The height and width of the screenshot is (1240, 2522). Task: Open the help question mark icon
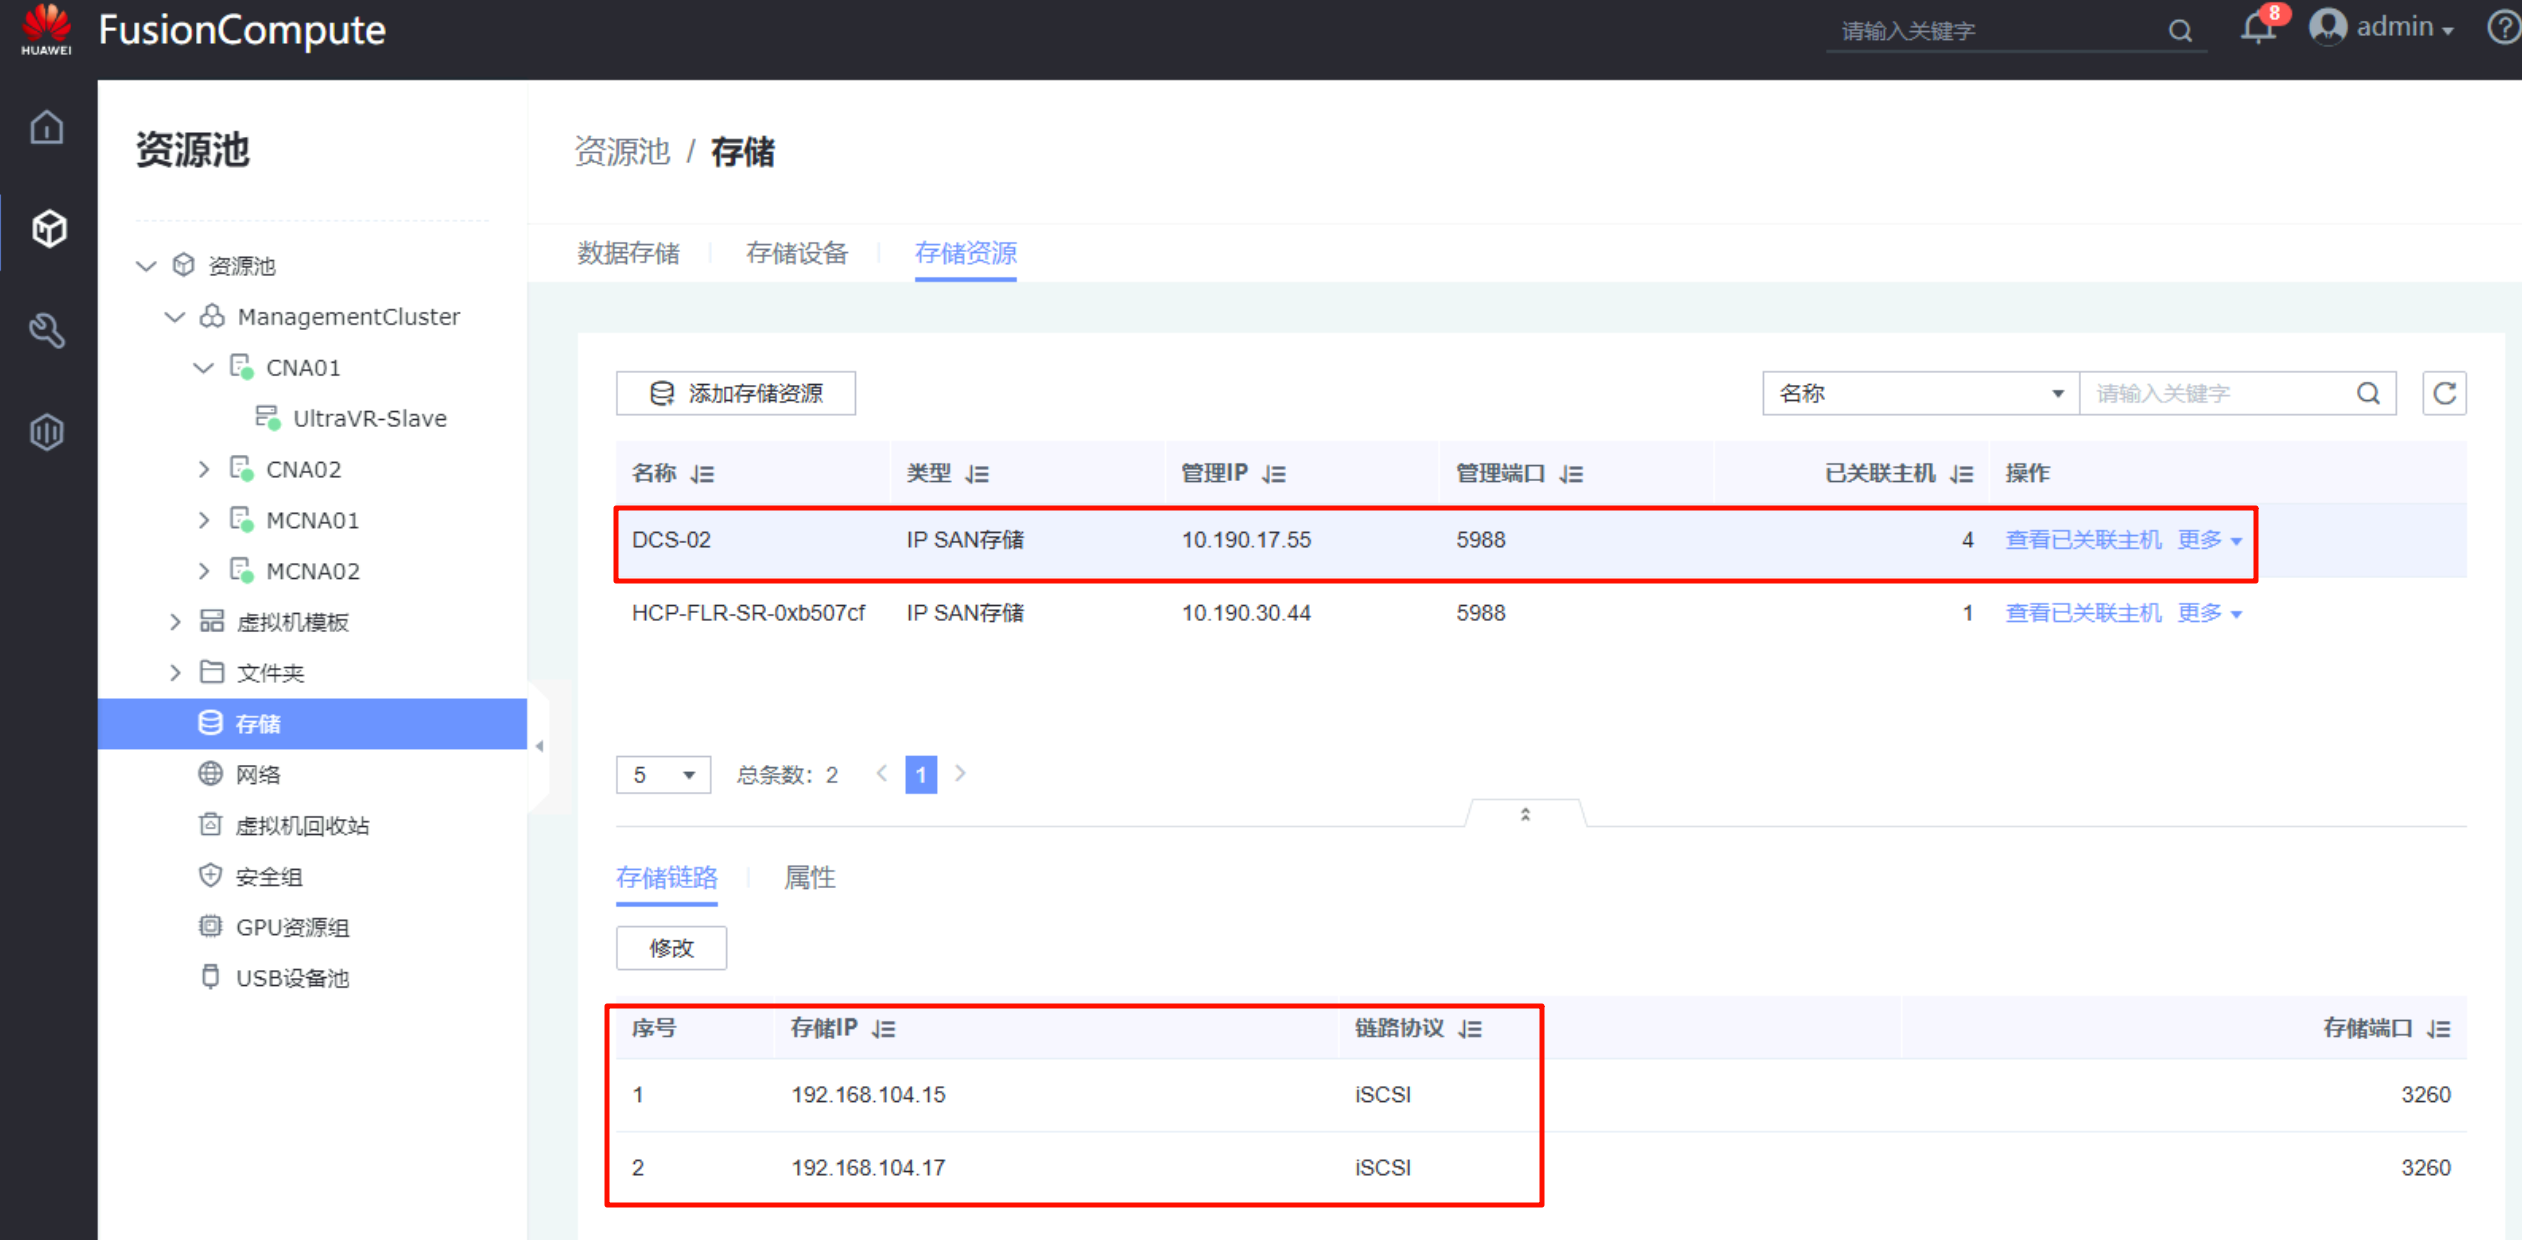2504,27
